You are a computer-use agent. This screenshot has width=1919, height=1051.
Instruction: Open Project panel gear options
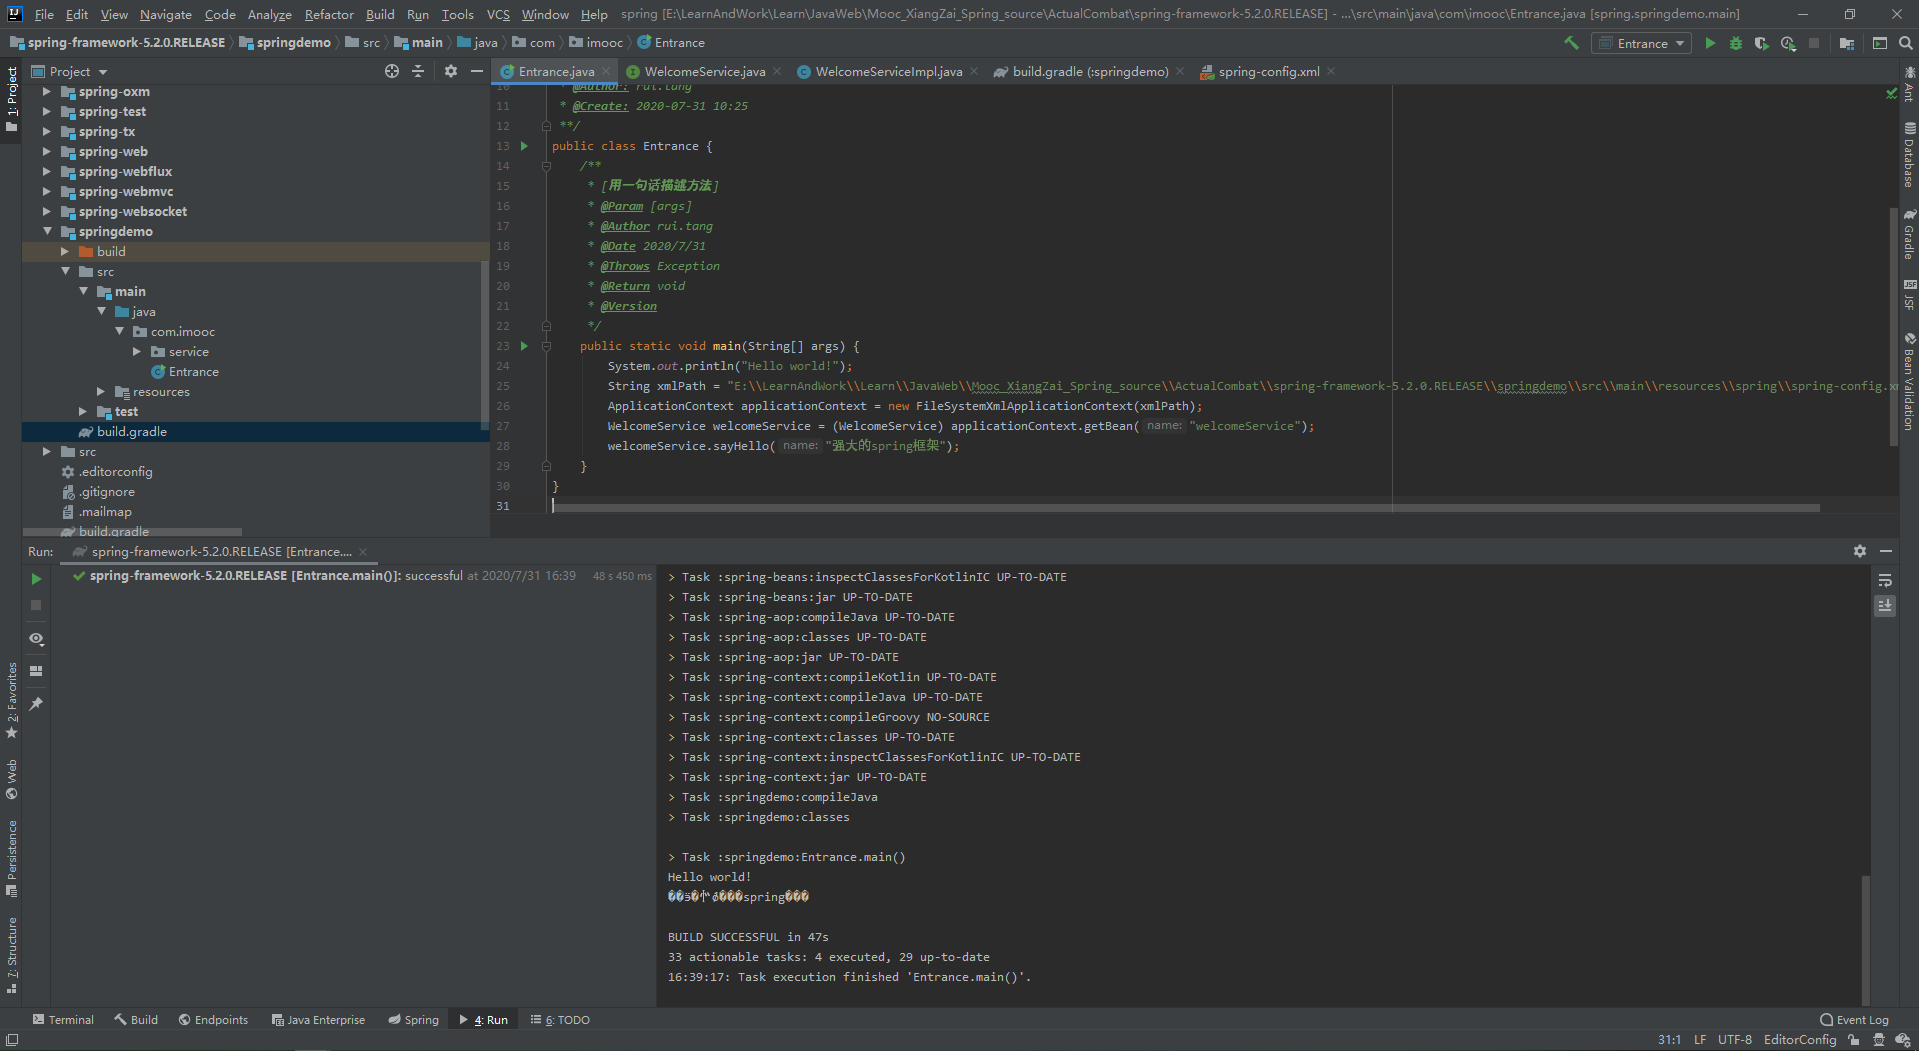click(451, 71)
